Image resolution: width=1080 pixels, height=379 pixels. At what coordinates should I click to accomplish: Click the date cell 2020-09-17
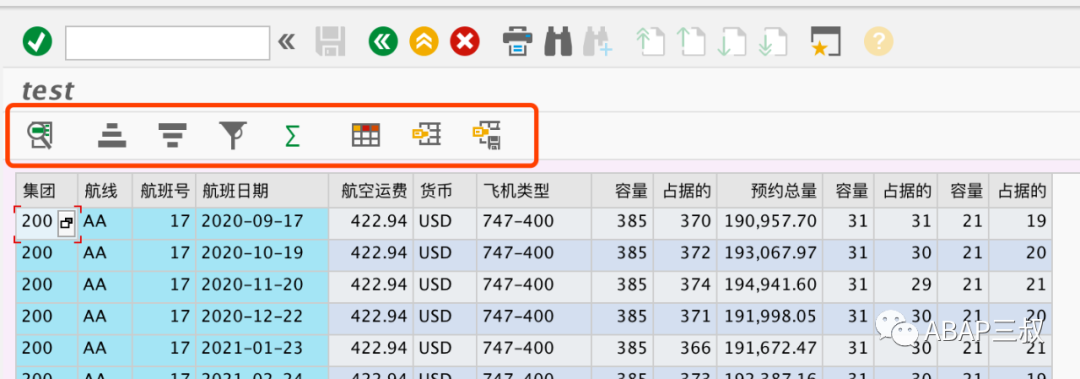coord(262,222)
